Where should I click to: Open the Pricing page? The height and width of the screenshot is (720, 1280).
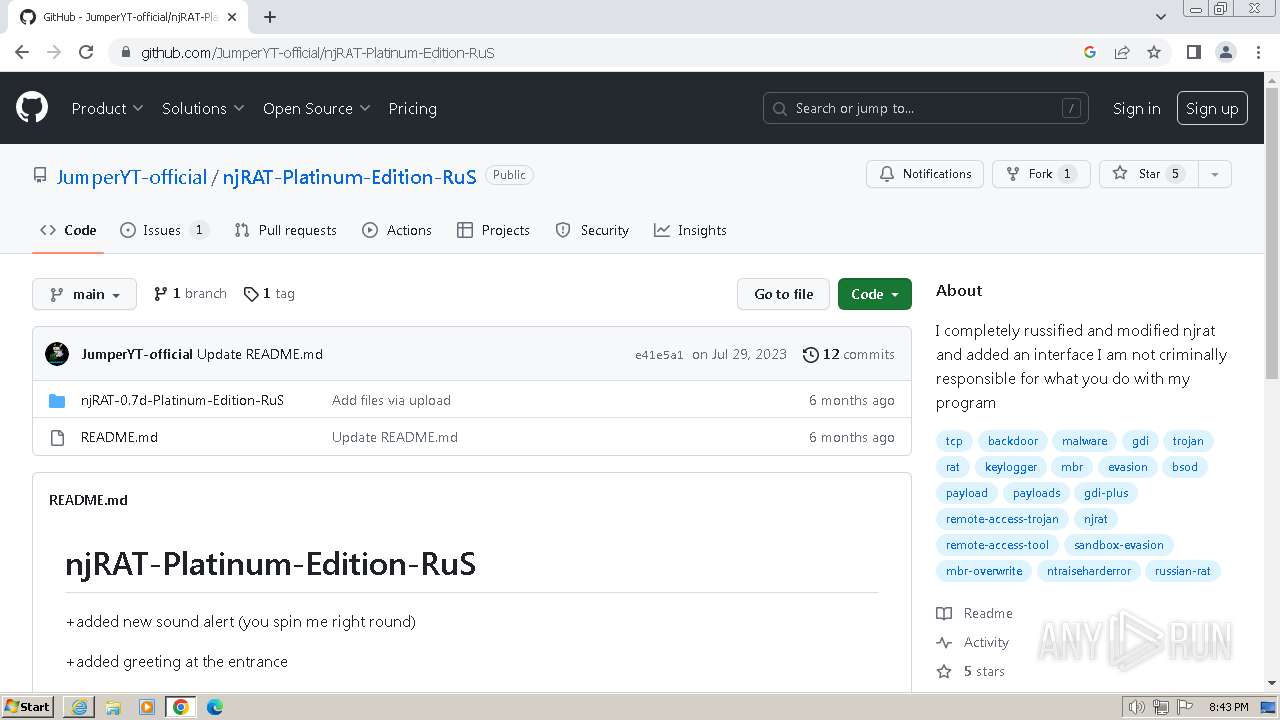(x=412, y=108)
